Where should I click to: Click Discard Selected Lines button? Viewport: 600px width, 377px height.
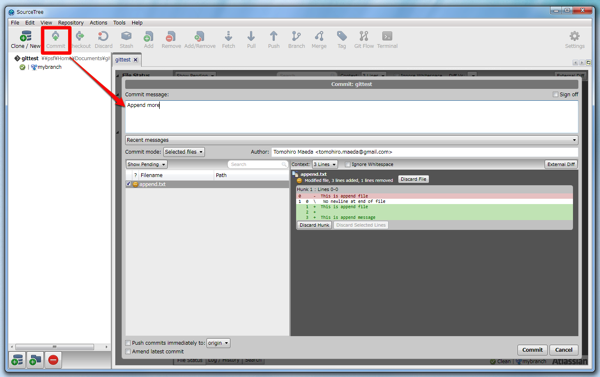point(361,225)
